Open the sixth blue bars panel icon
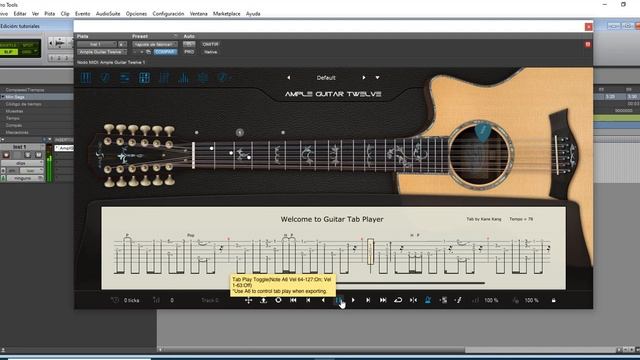The height and width of the screenshot is (360, 640). (183, 78)
